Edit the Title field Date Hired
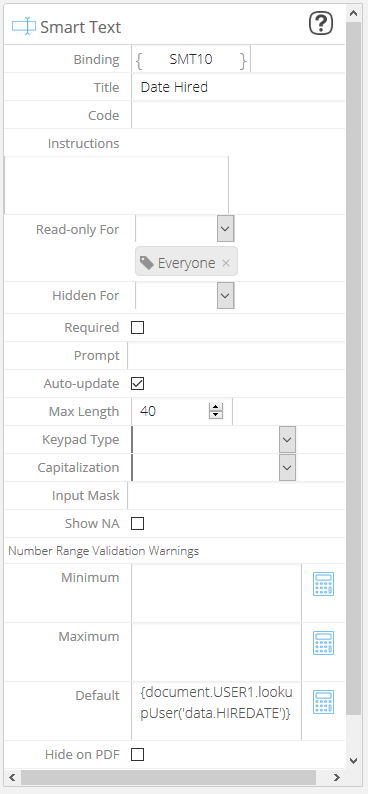This screenshot has height=794, width=368. pos(238,87)
